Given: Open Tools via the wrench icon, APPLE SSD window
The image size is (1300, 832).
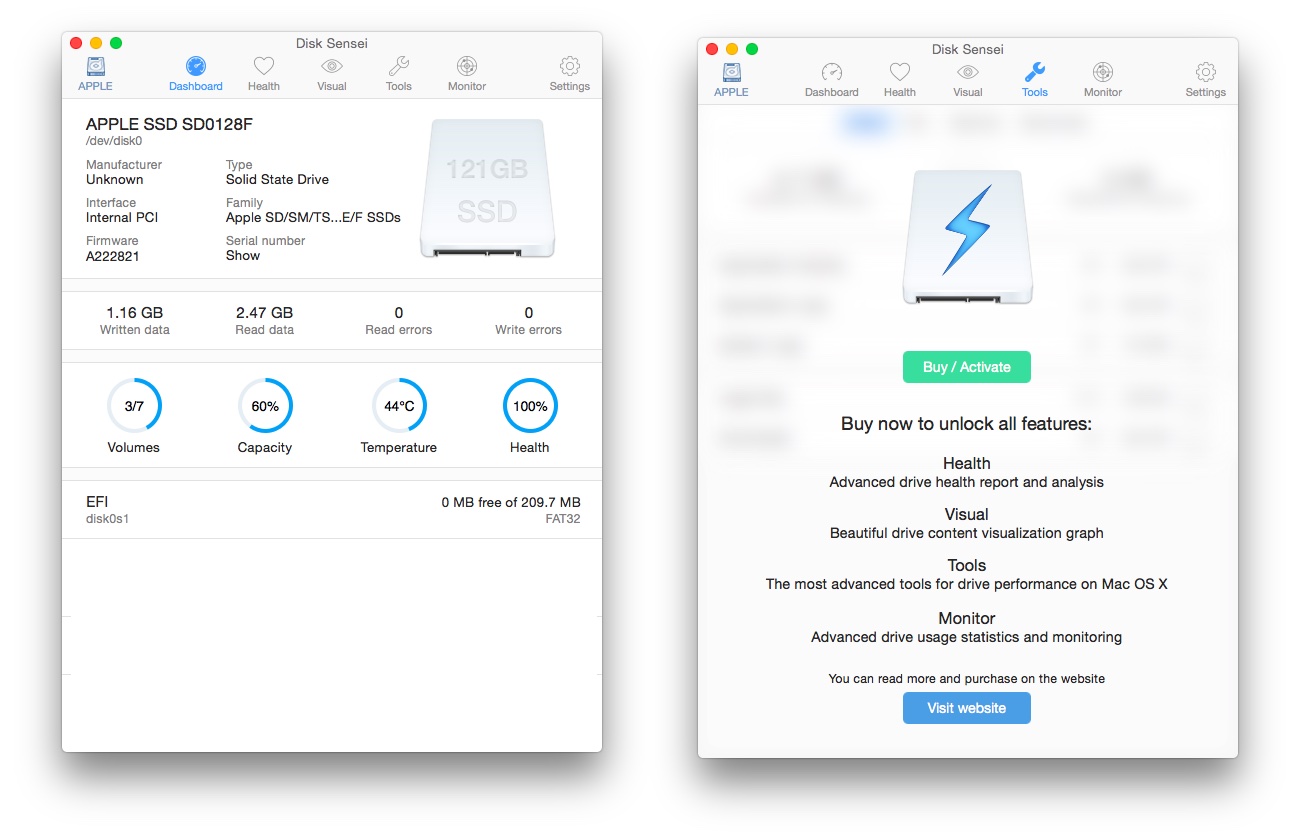Looking at the screenshot, I should tap(399, 67).
